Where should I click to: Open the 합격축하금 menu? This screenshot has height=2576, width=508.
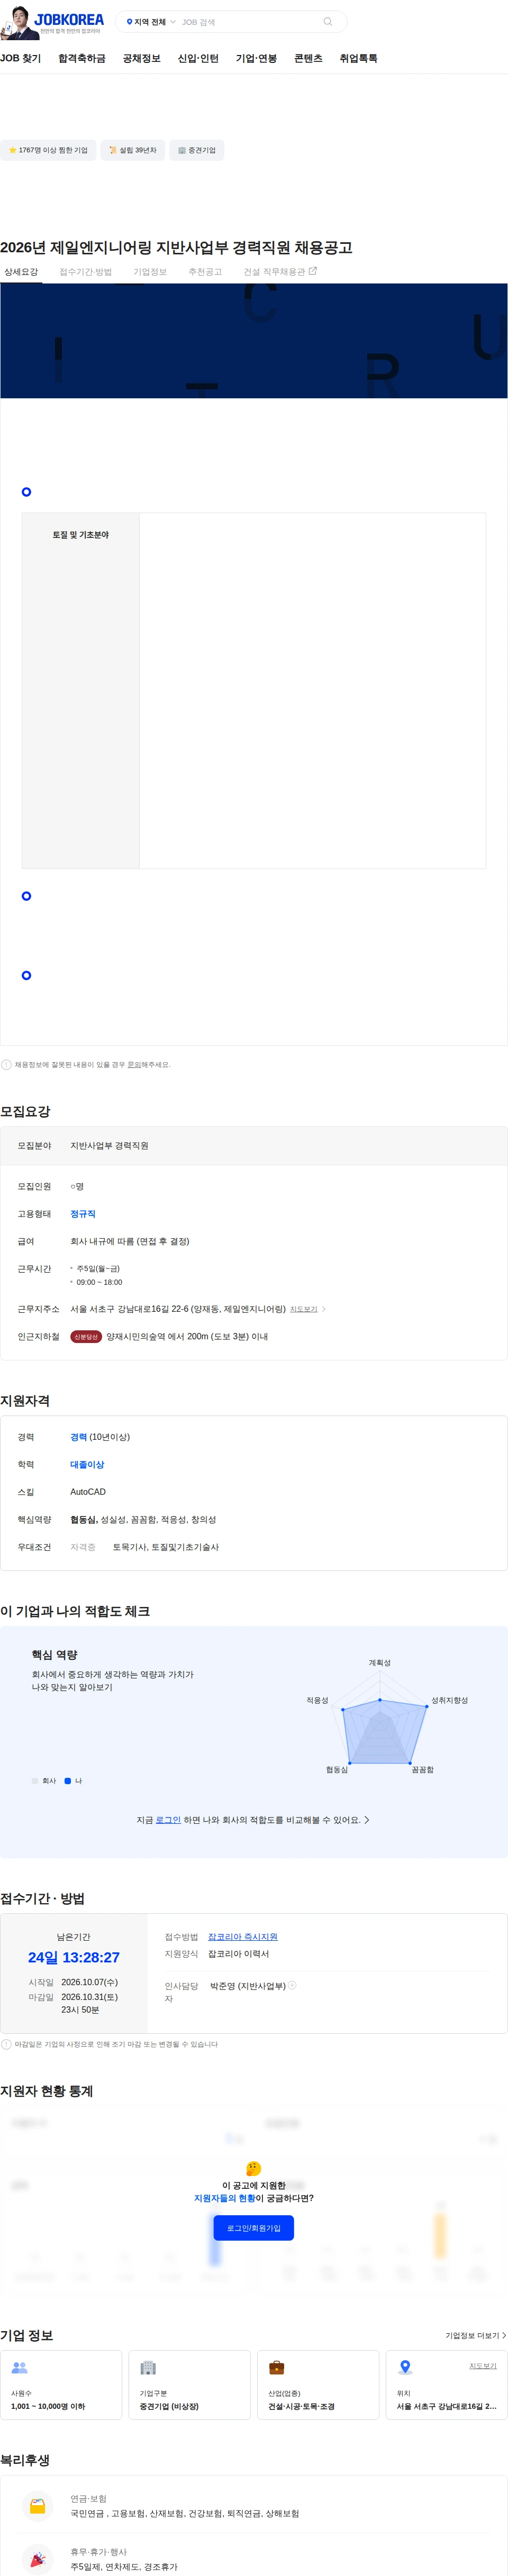point(82,59)
